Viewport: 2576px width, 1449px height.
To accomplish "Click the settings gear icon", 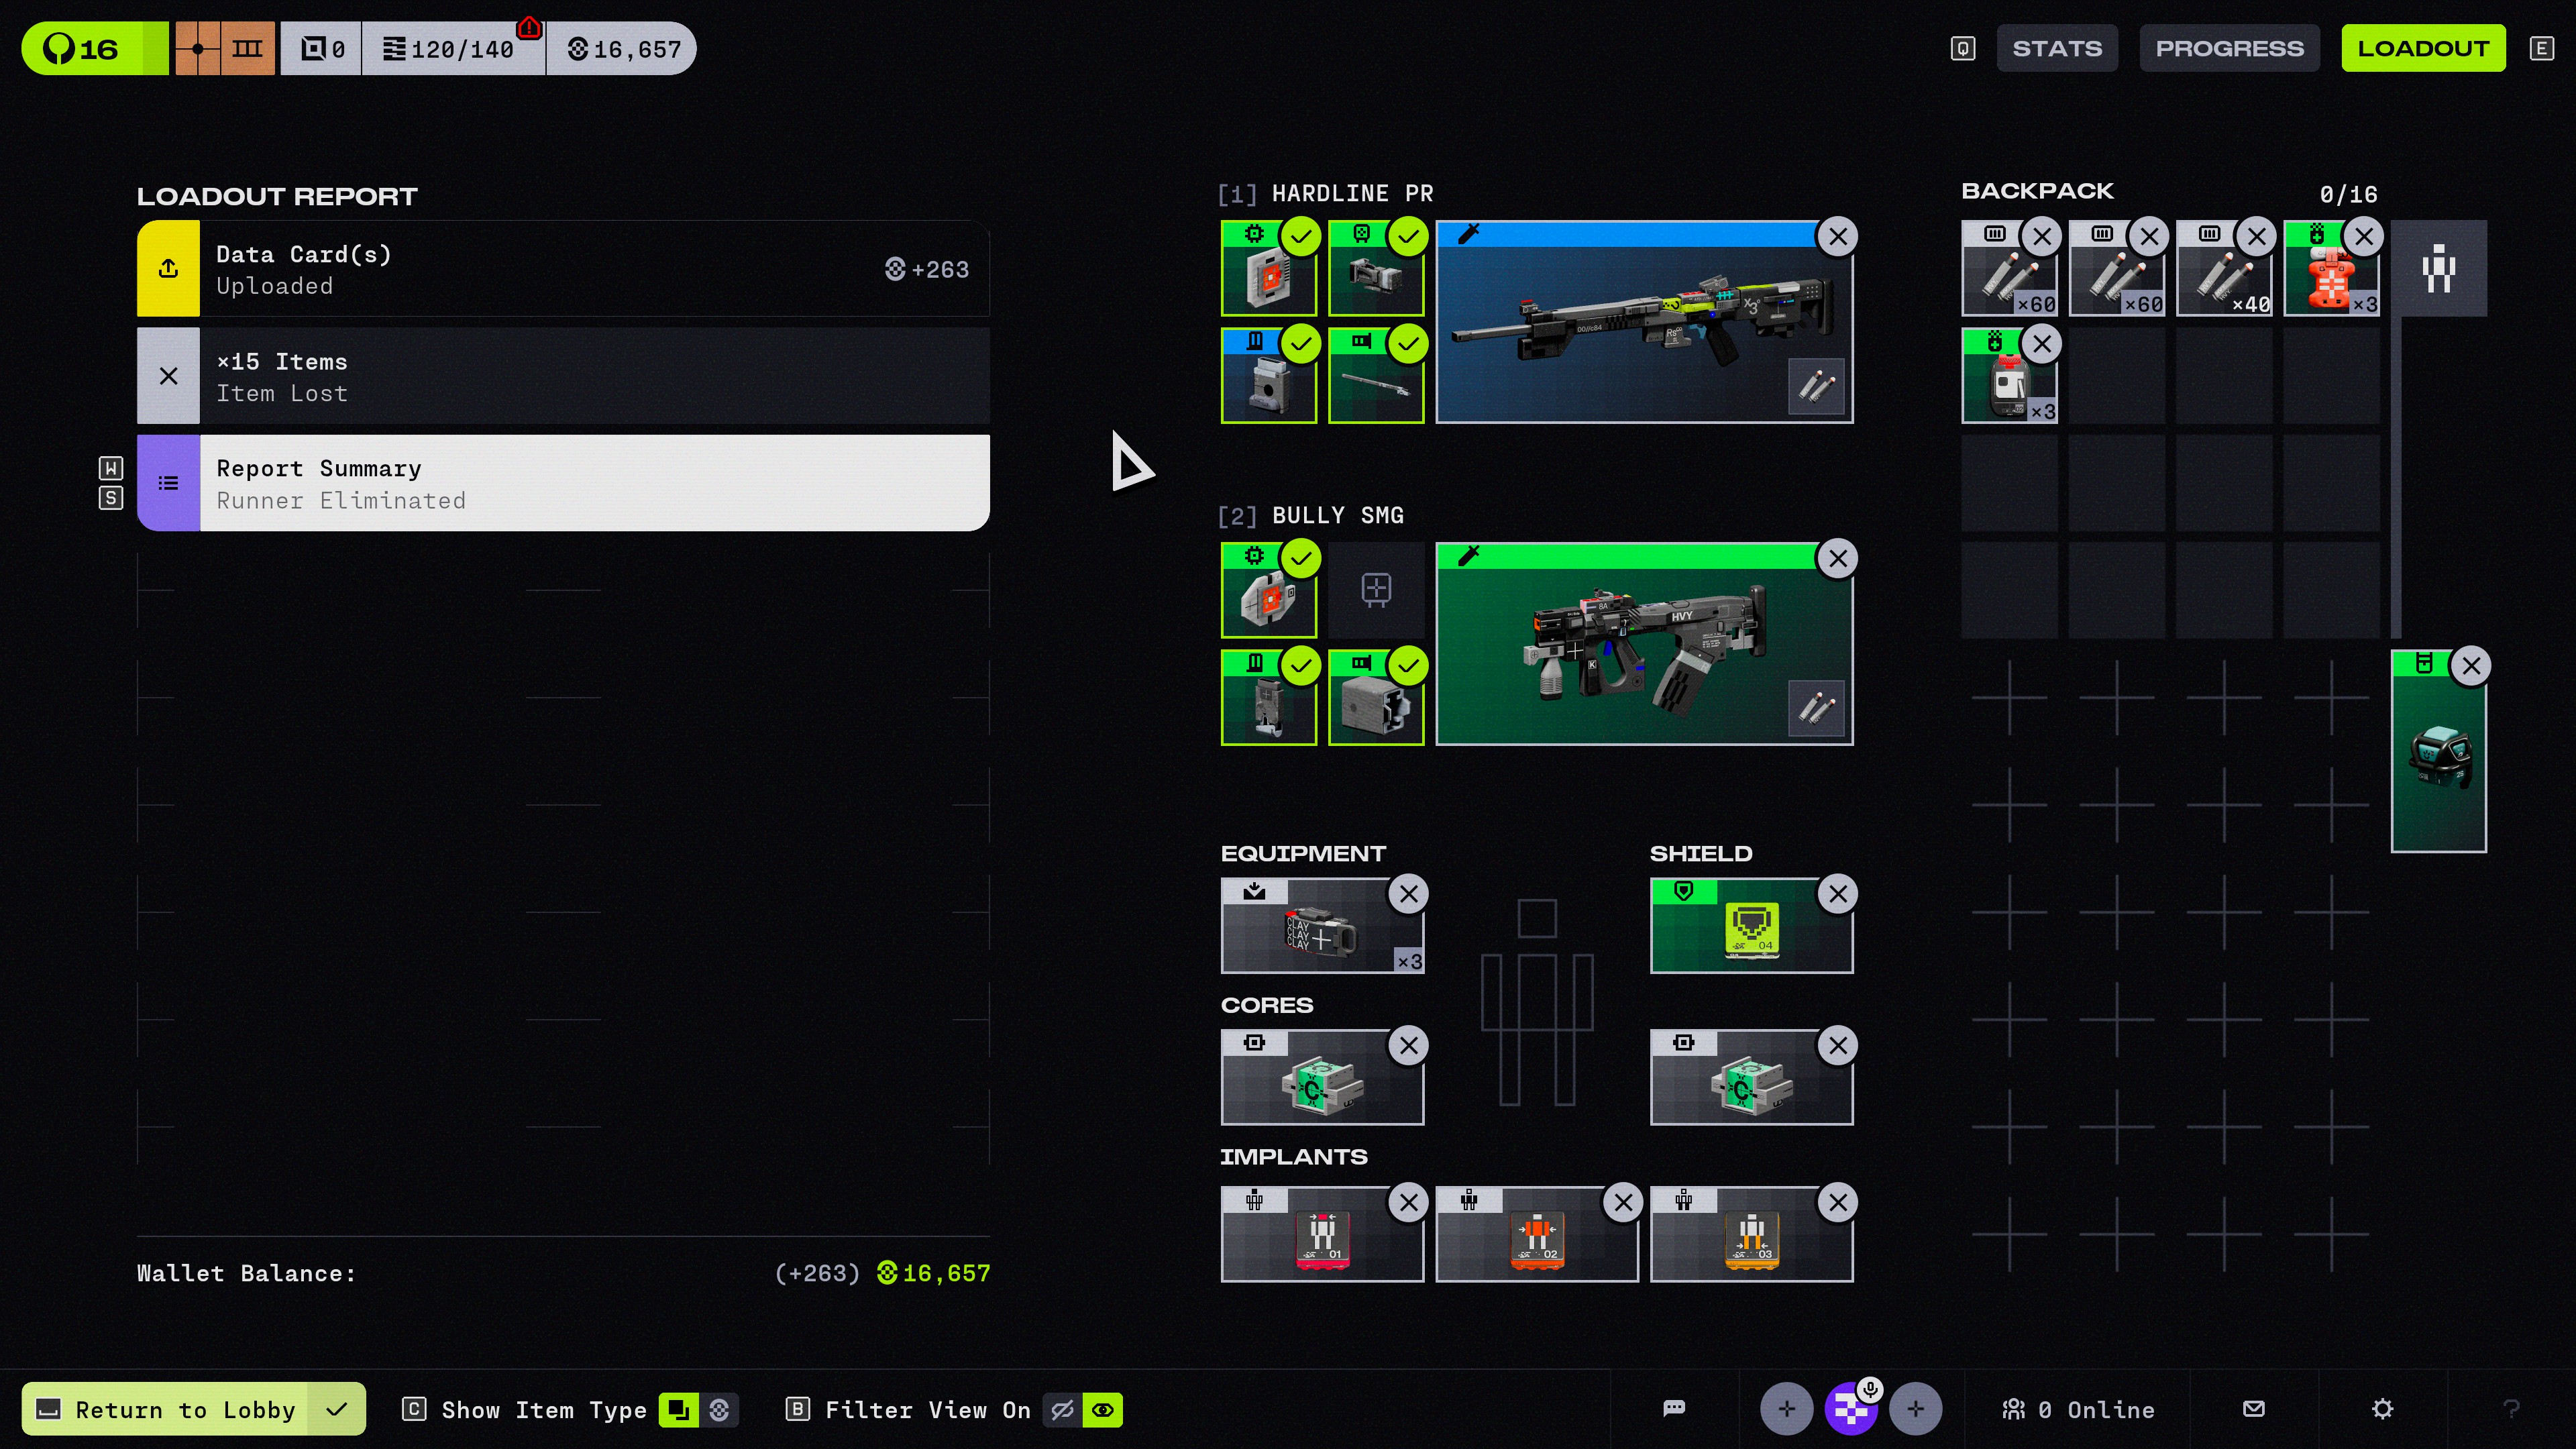I will (2382, 1409).
